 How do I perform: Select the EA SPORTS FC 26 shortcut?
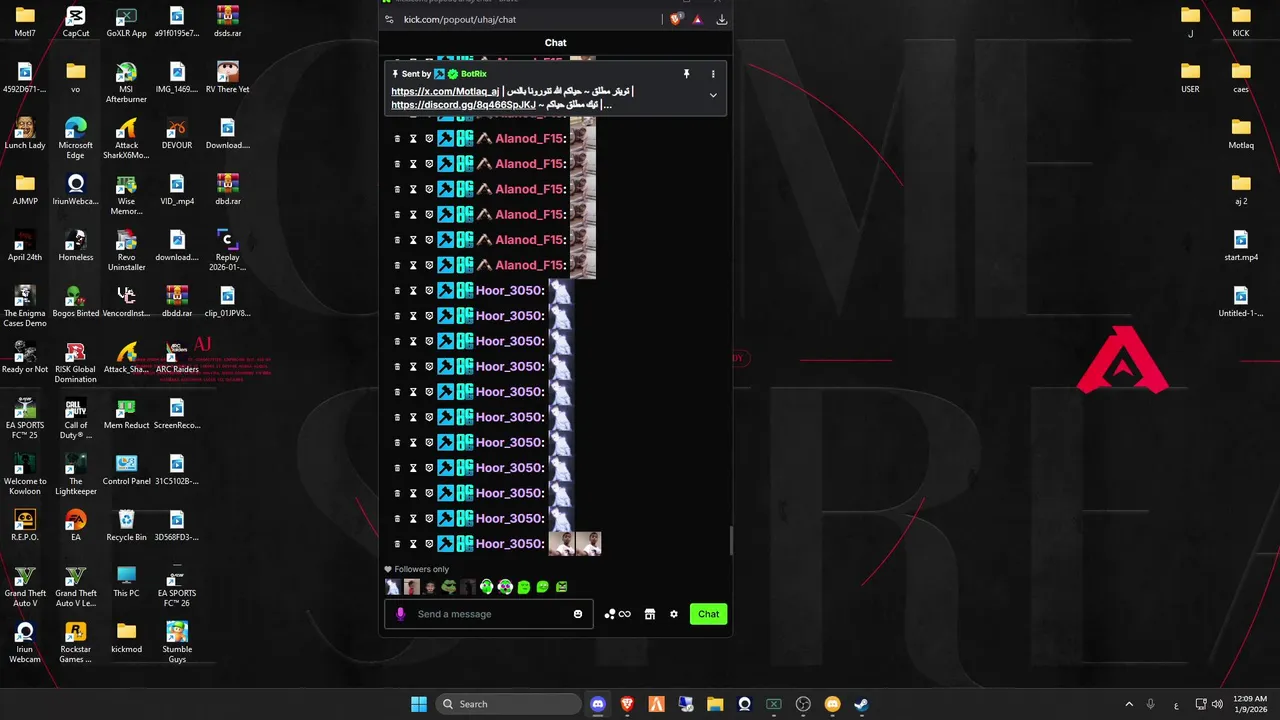click(x=177, y=586)
